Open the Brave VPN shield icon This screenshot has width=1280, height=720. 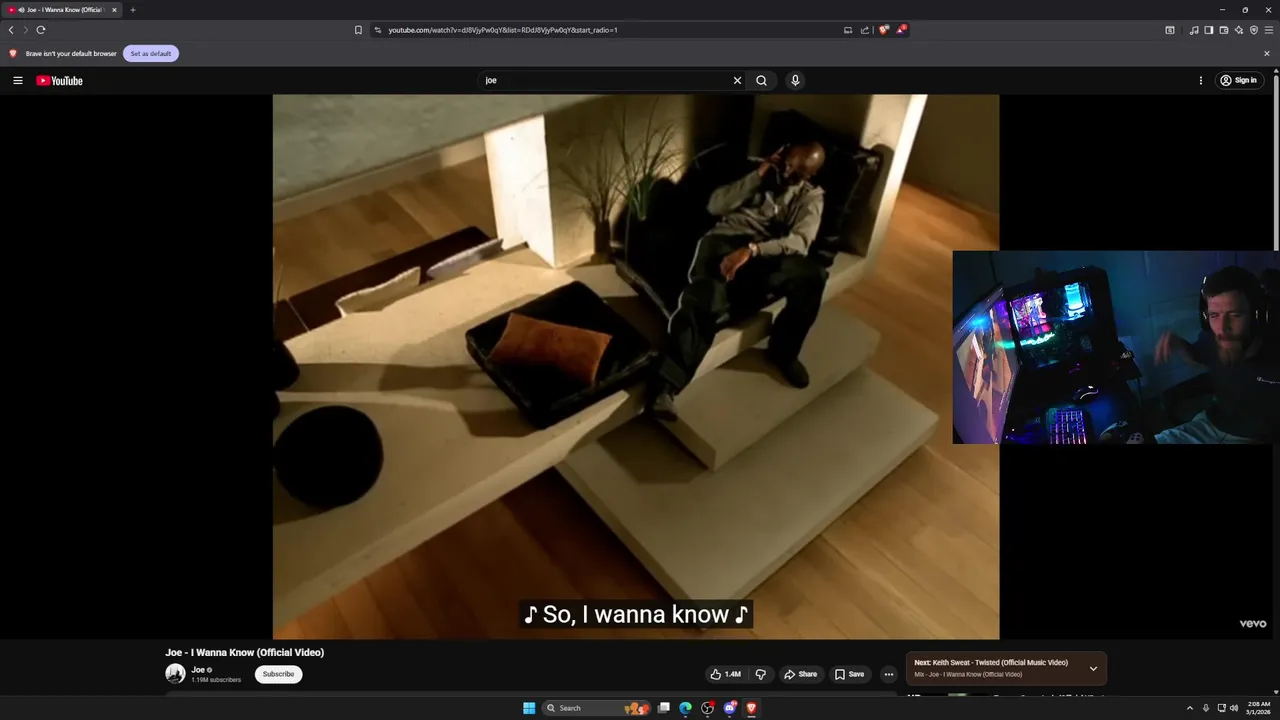[x=1254, y=30]
